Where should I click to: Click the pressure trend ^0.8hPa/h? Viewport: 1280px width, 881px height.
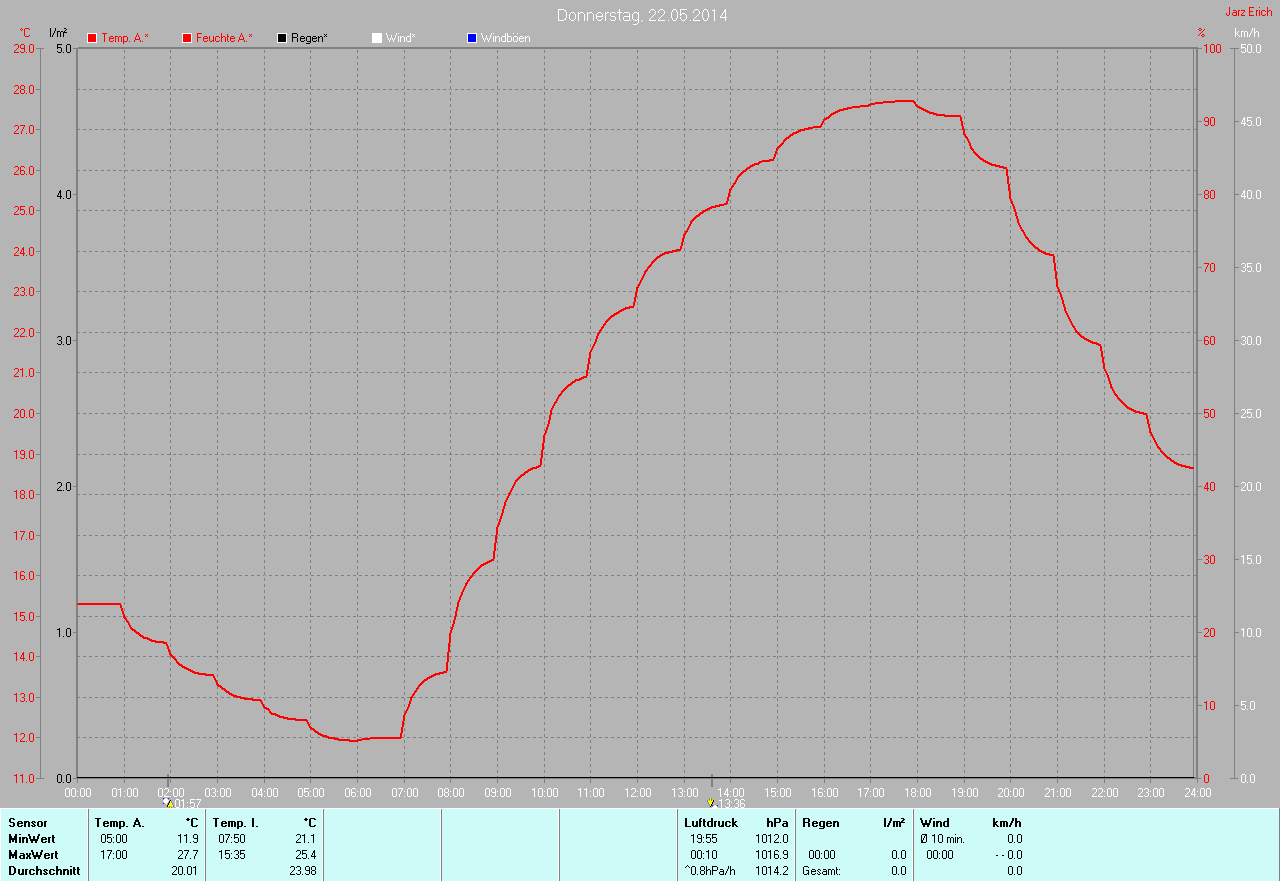tap(710, 871)
